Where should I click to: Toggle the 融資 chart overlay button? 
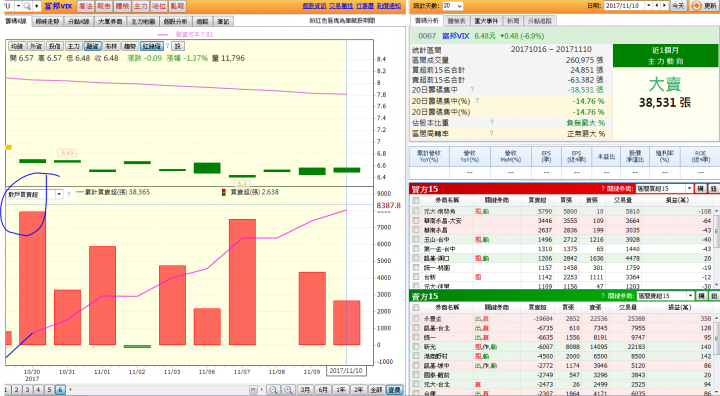(x=92, y=46)
